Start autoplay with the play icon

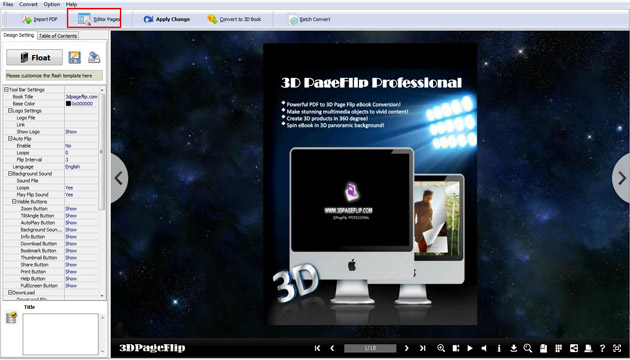coord(470,348)
